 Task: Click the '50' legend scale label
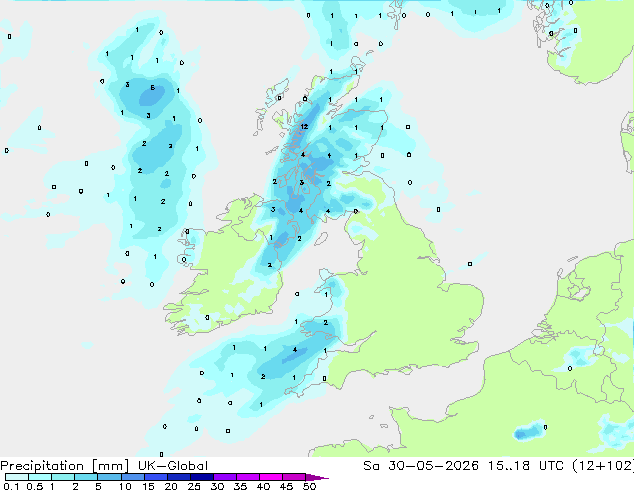(x=309, y=486)
